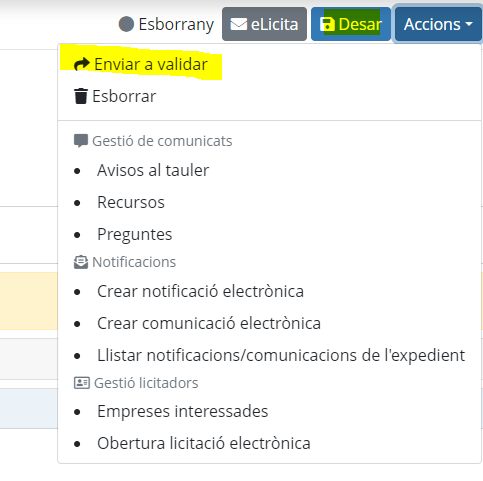The height and width of the screenshot is (481, 483).
Task: Select Obertura licitació electrònica
Action: [204, 443]
